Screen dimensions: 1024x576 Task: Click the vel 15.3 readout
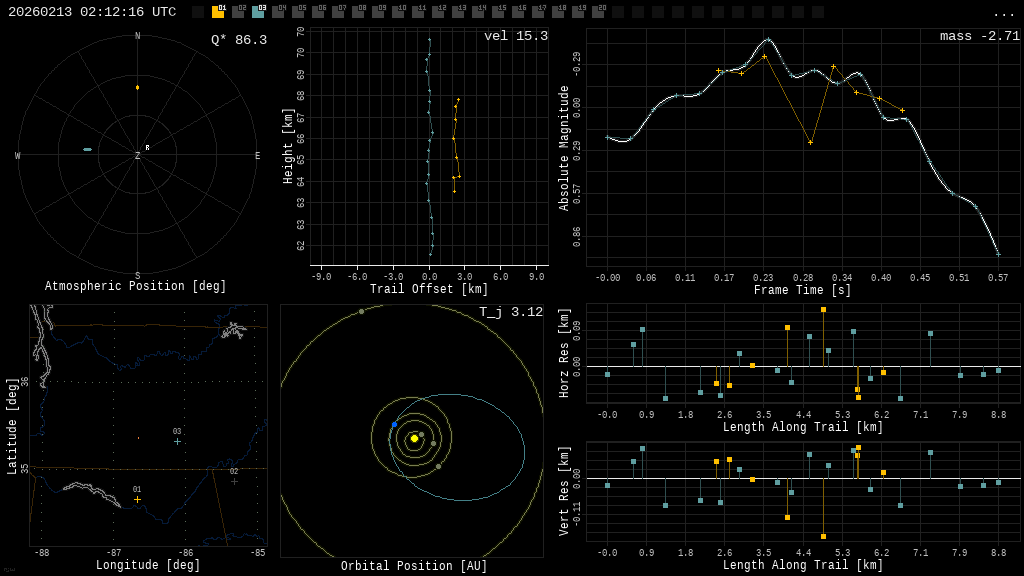click(x=515, y=36)
